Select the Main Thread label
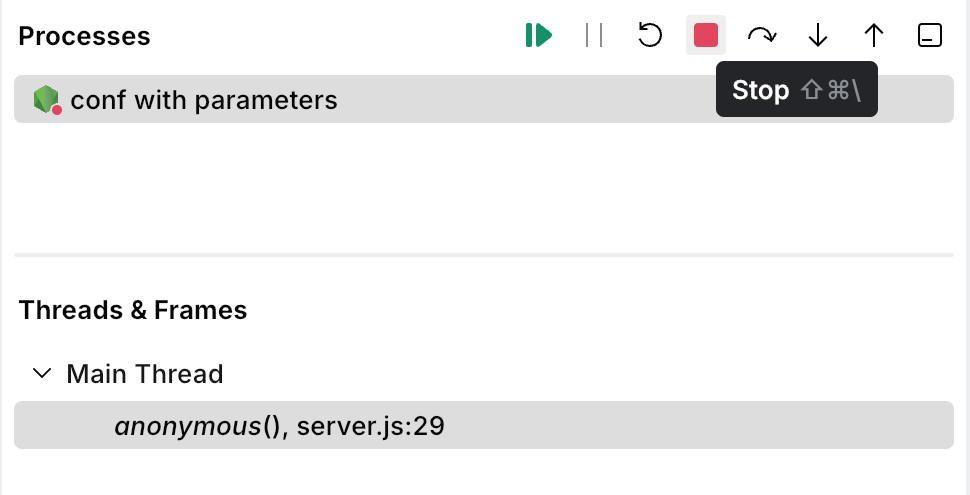Screen dimensions: 970x495 145,374
